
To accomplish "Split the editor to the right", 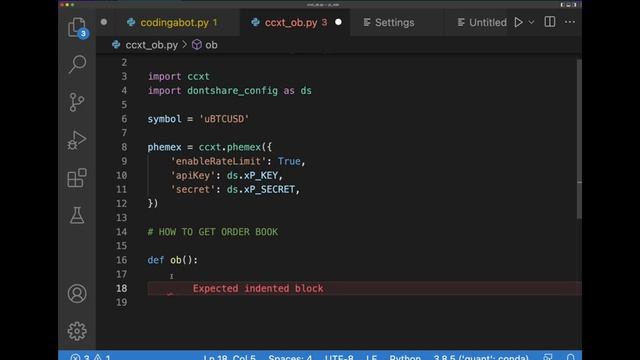I will click(550, 22).
